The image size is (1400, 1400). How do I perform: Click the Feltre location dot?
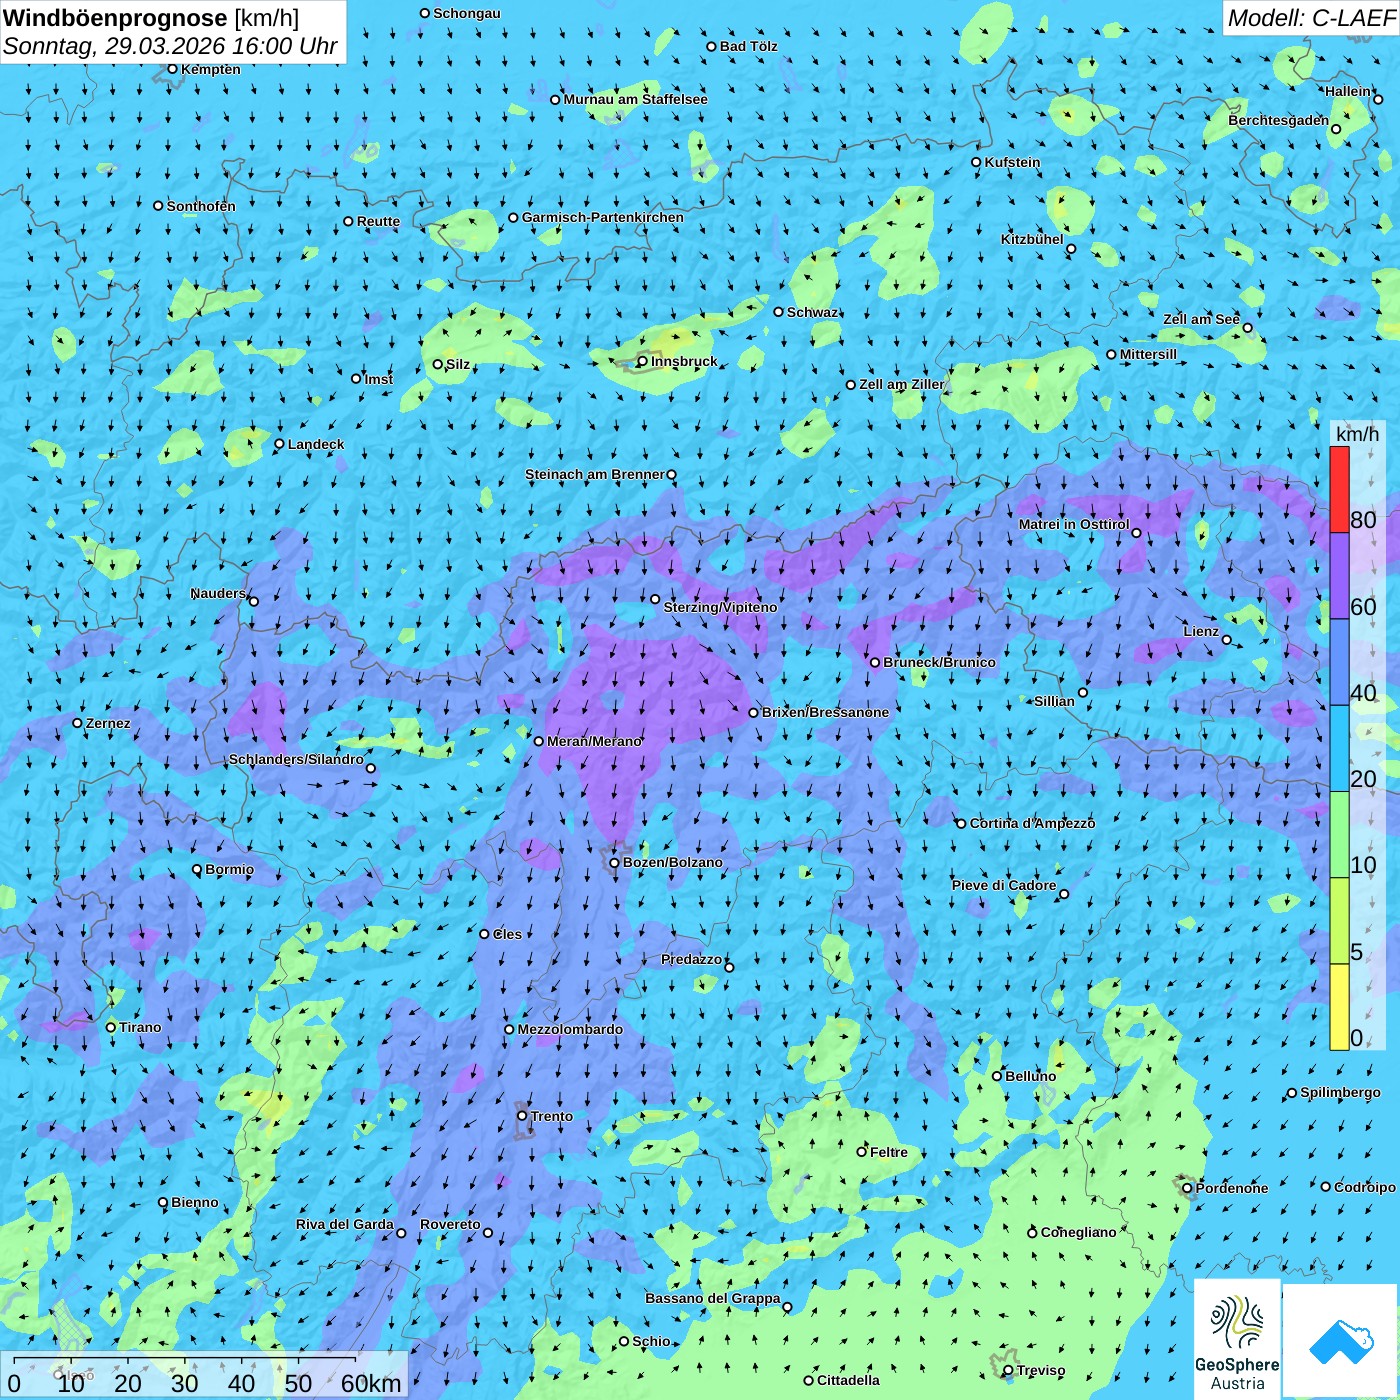click(x=862, y=1152)
